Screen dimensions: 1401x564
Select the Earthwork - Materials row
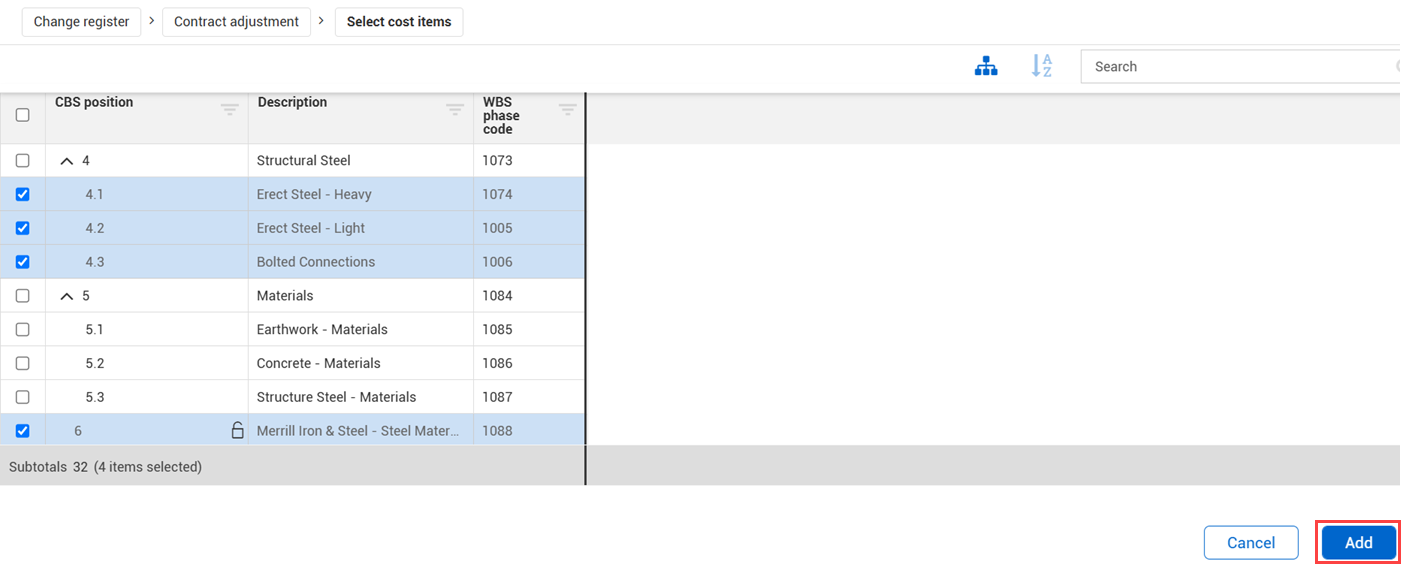point(322,330)
